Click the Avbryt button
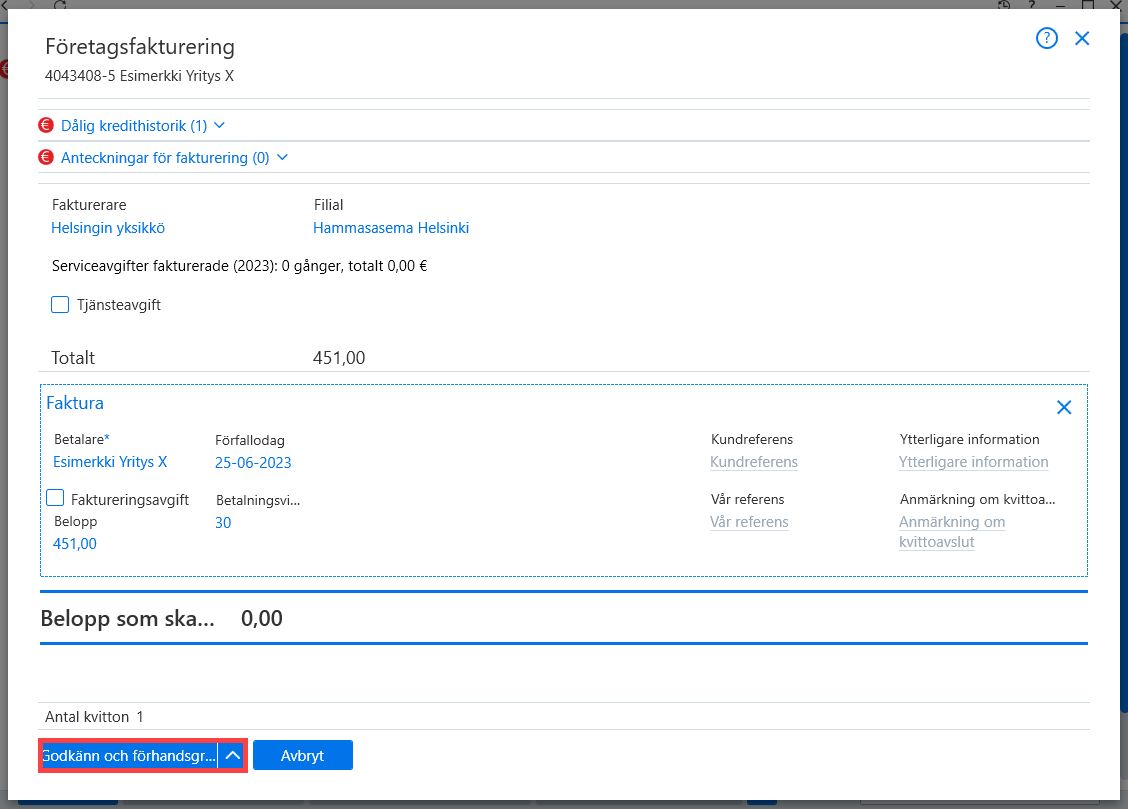This screenshot has width=1128, height=809. [x=303, y=756]
